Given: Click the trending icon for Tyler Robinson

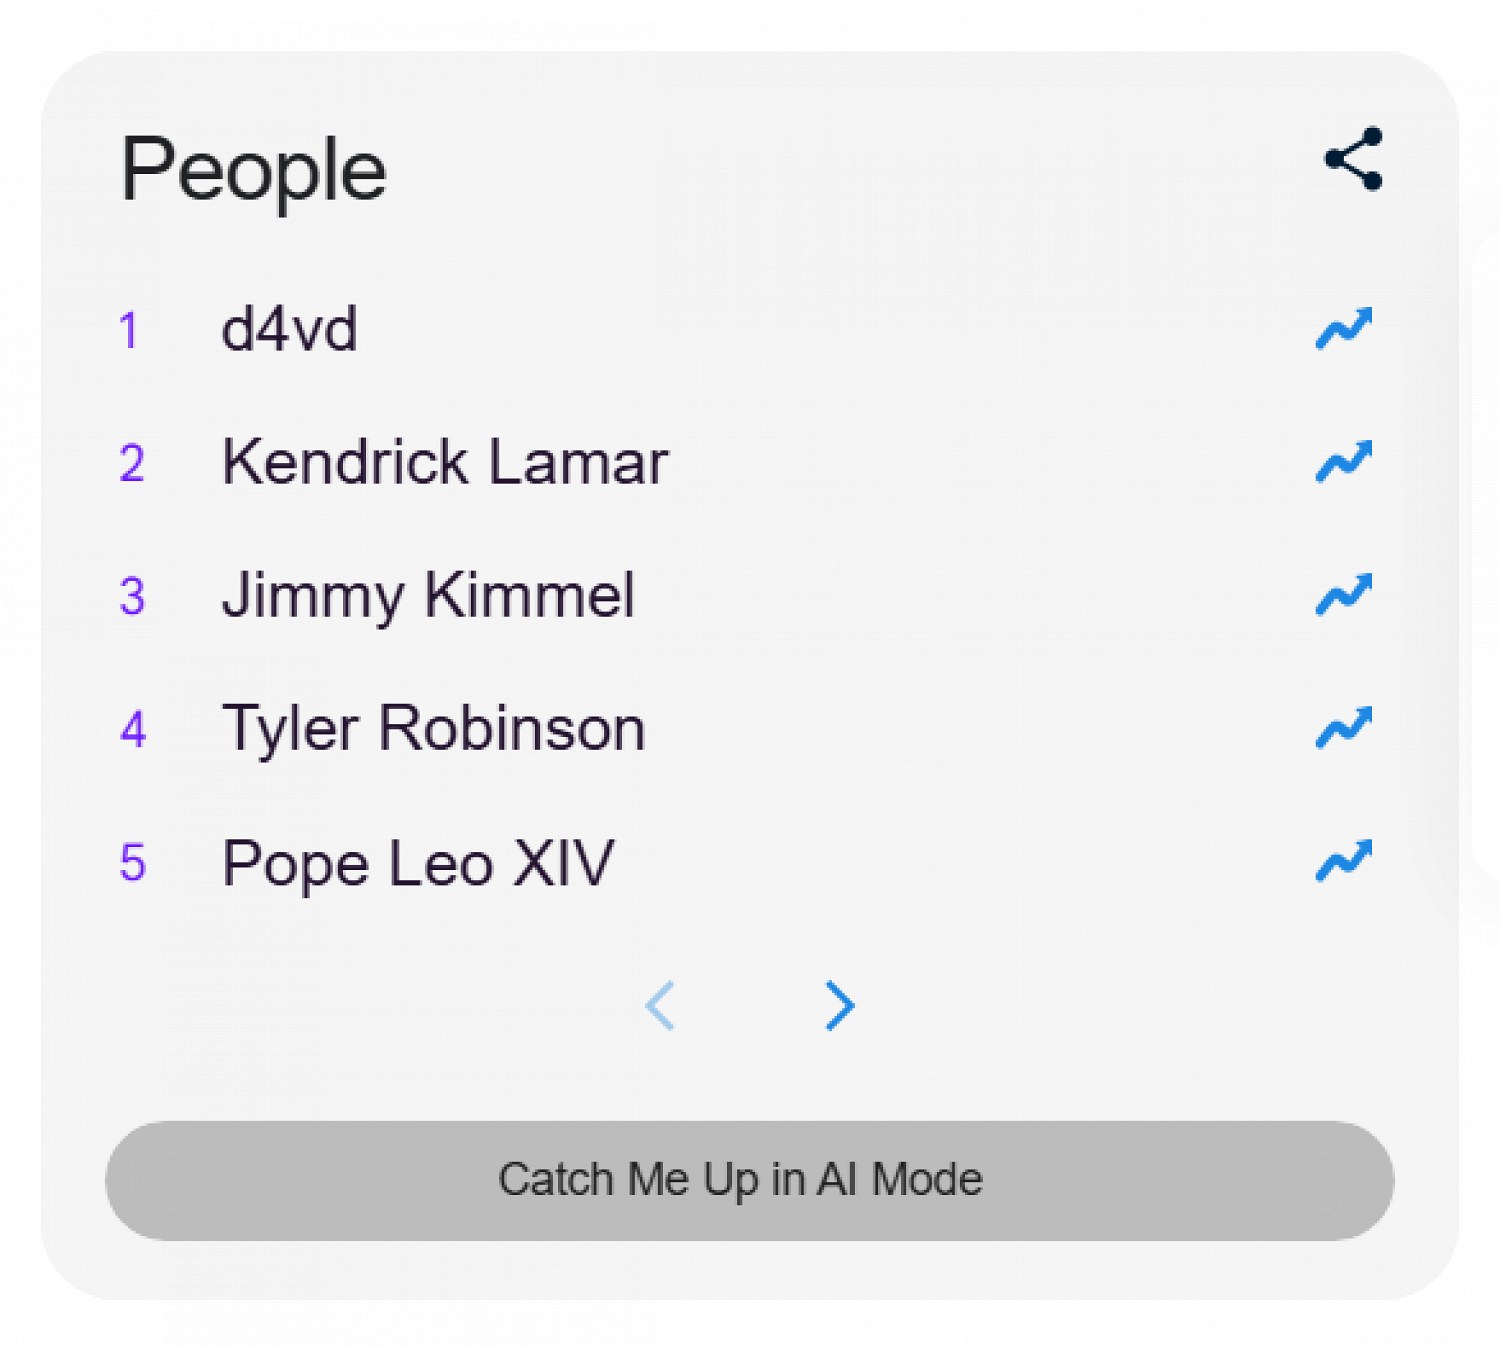Looking at the screenshot, I should pos(1343,727).
